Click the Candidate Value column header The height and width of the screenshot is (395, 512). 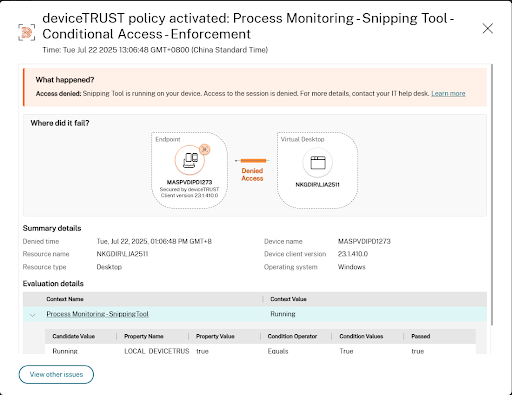click(x=74, y=336)
